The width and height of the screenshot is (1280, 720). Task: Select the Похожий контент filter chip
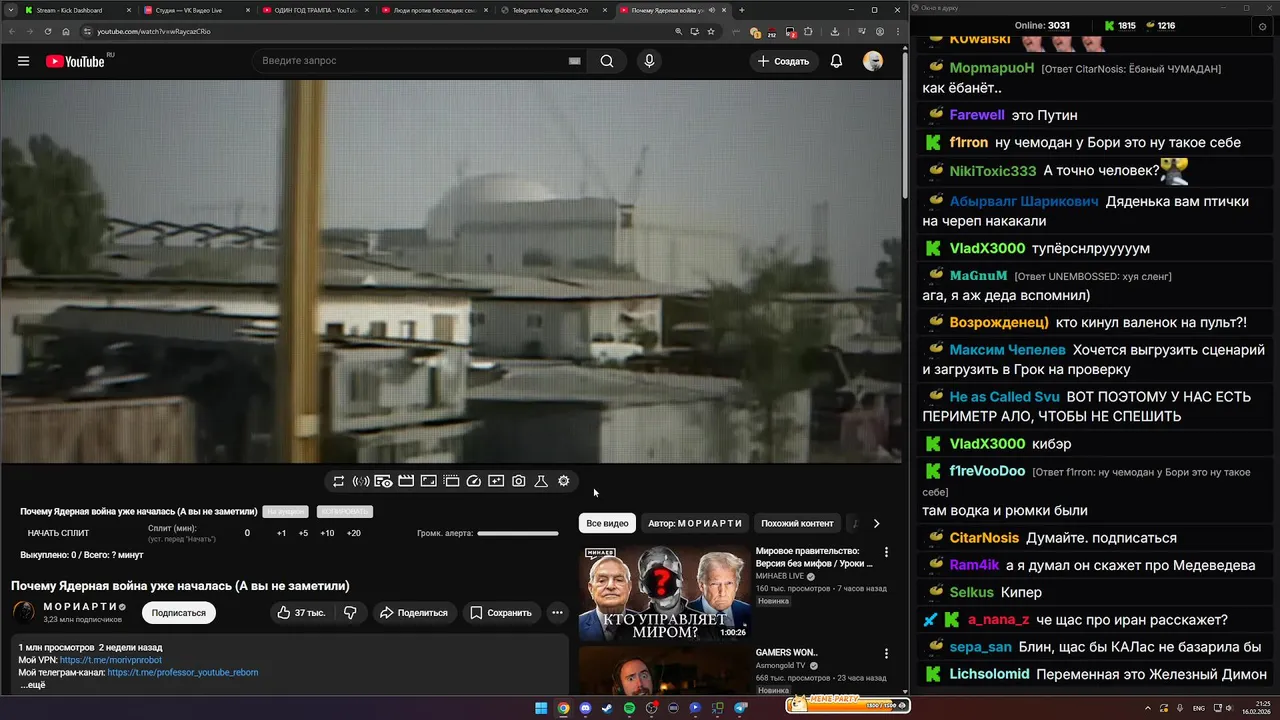pyautogui.click(x=797, y=523)
